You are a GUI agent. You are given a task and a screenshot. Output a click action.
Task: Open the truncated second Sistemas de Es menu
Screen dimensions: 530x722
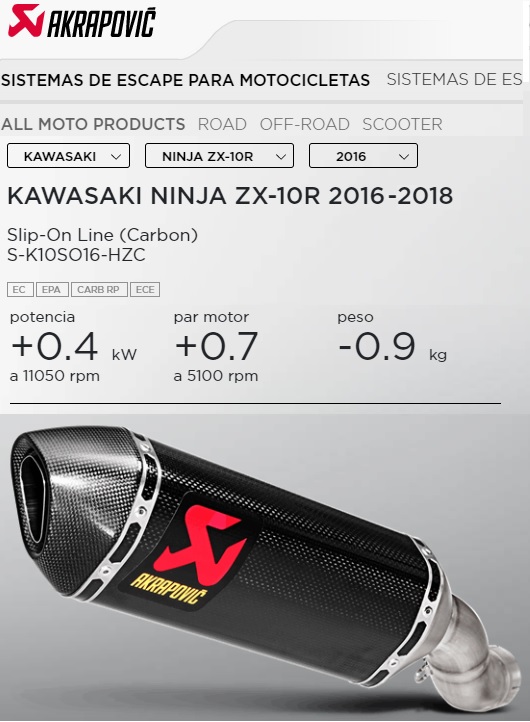(454, 80)
